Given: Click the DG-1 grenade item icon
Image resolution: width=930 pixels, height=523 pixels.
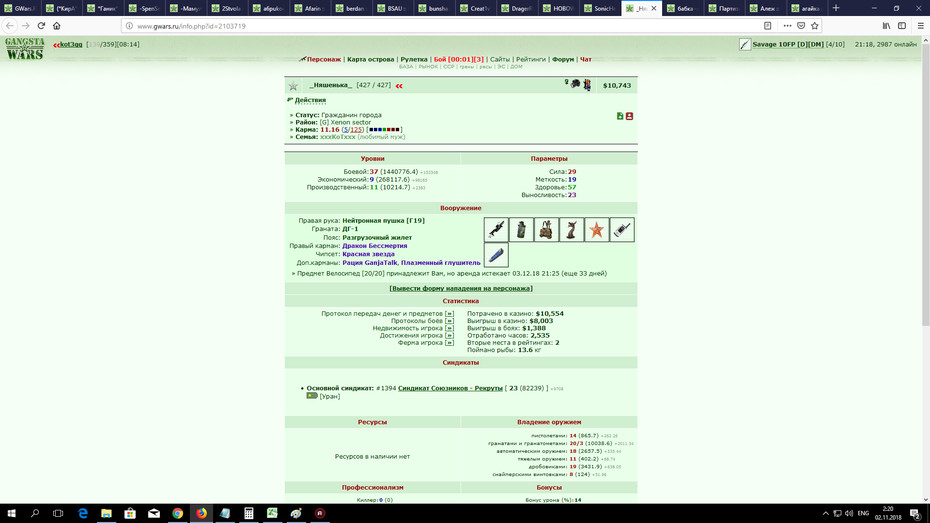Looking at the screenshot, I should click(521, 229).
